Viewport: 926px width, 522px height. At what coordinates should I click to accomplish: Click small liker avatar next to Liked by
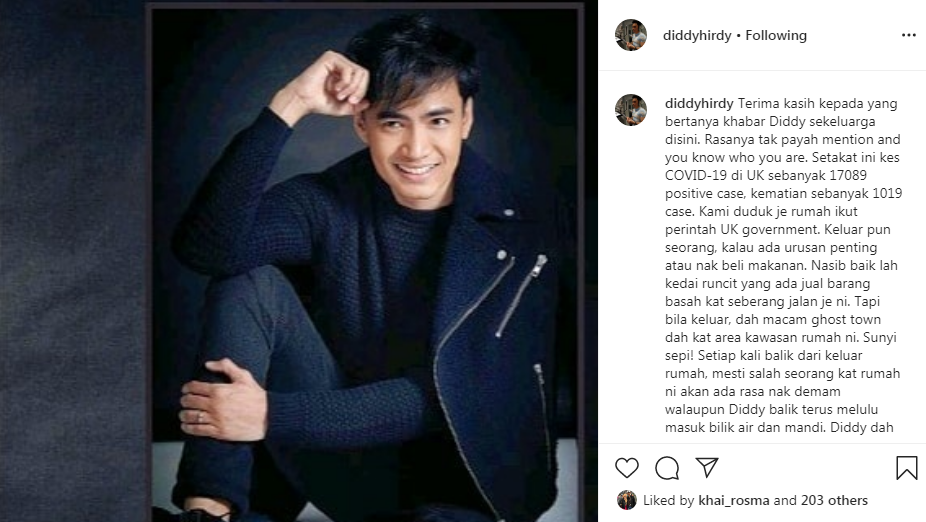(x=627, y=500)
